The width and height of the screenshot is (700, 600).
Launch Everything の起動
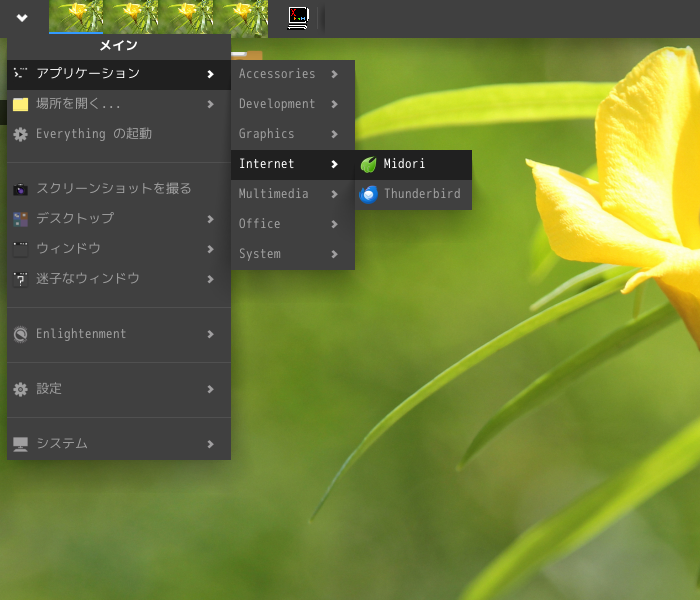(119, 134)
